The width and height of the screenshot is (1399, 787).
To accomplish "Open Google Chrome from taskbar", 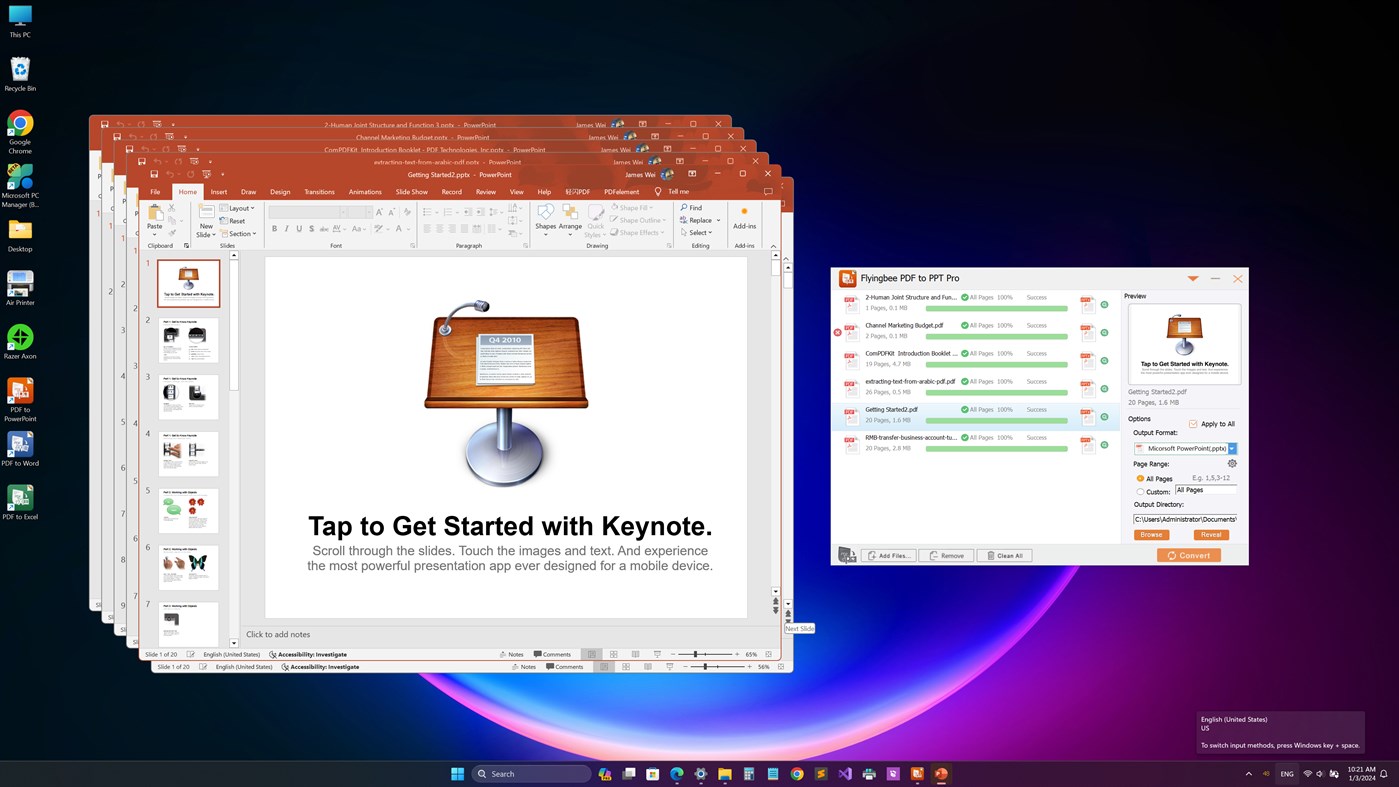I will [797, 774].
